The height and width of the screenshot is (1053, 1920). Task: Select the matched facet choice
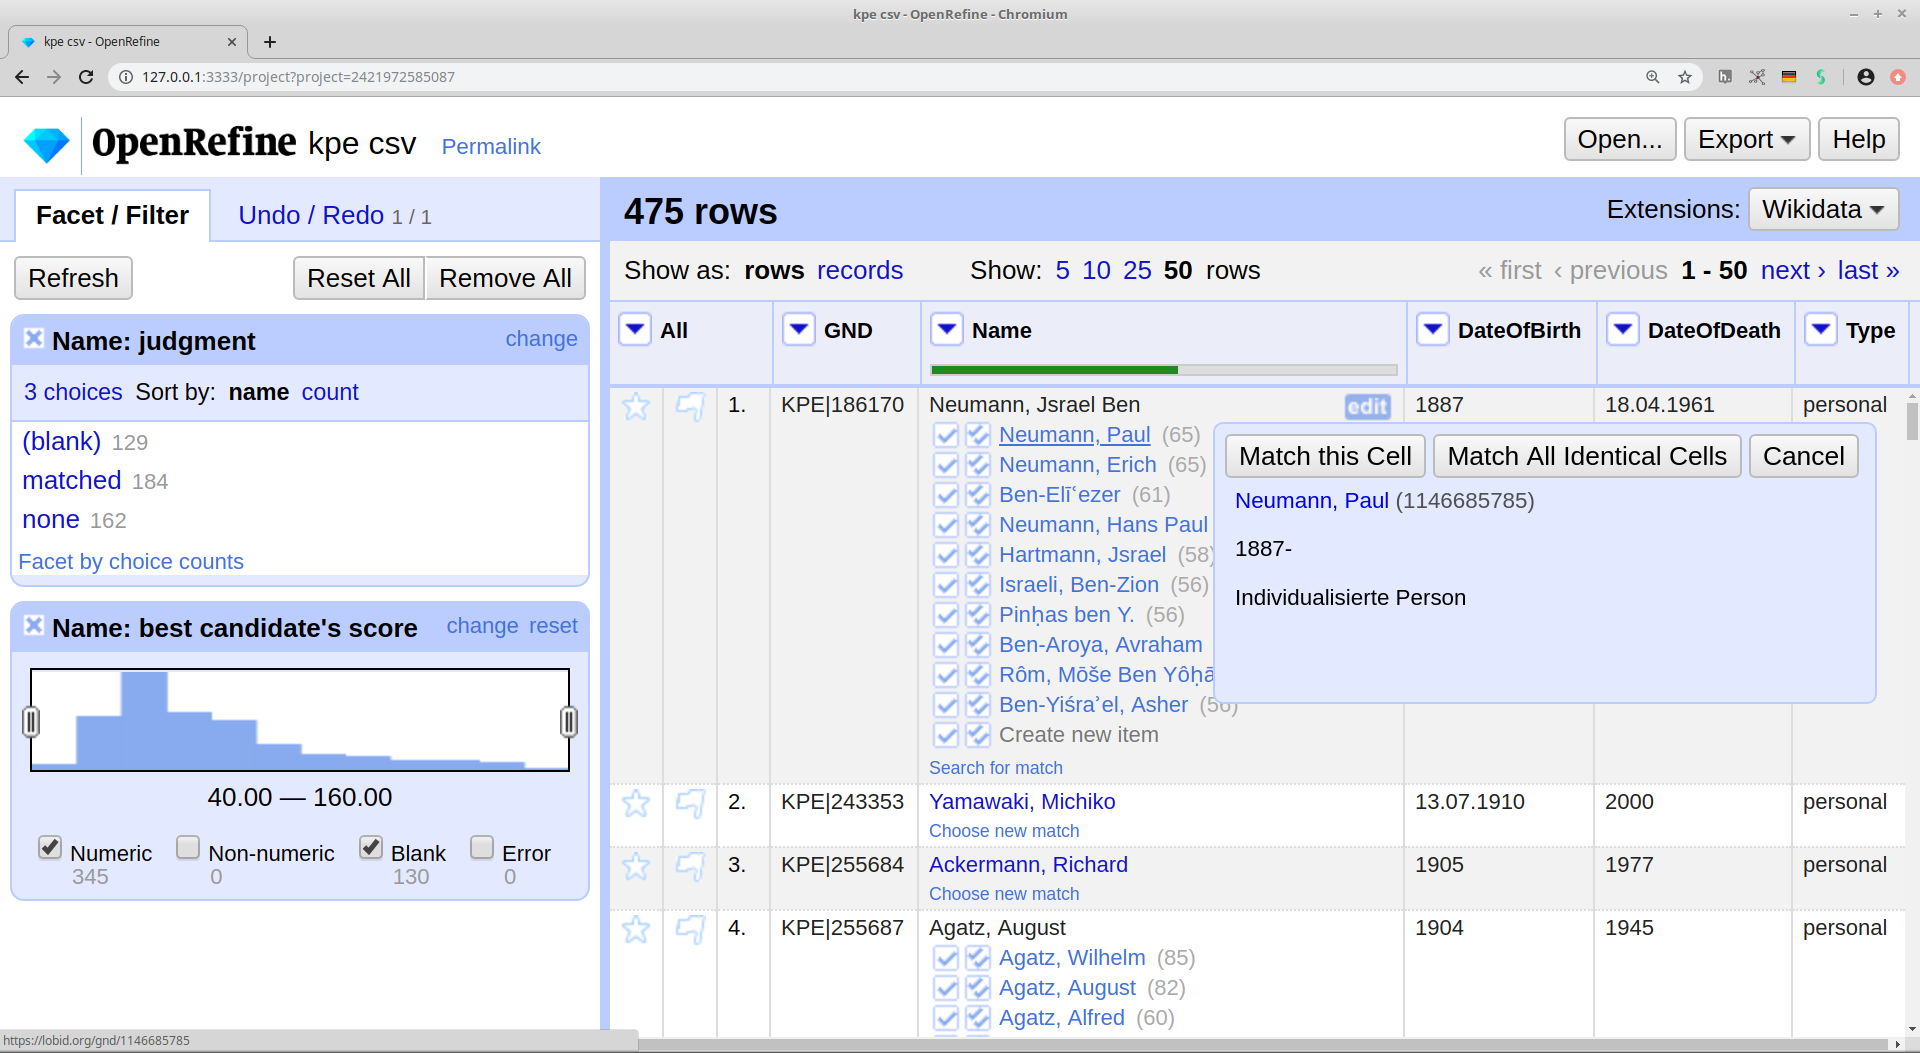tap(72, 481)
